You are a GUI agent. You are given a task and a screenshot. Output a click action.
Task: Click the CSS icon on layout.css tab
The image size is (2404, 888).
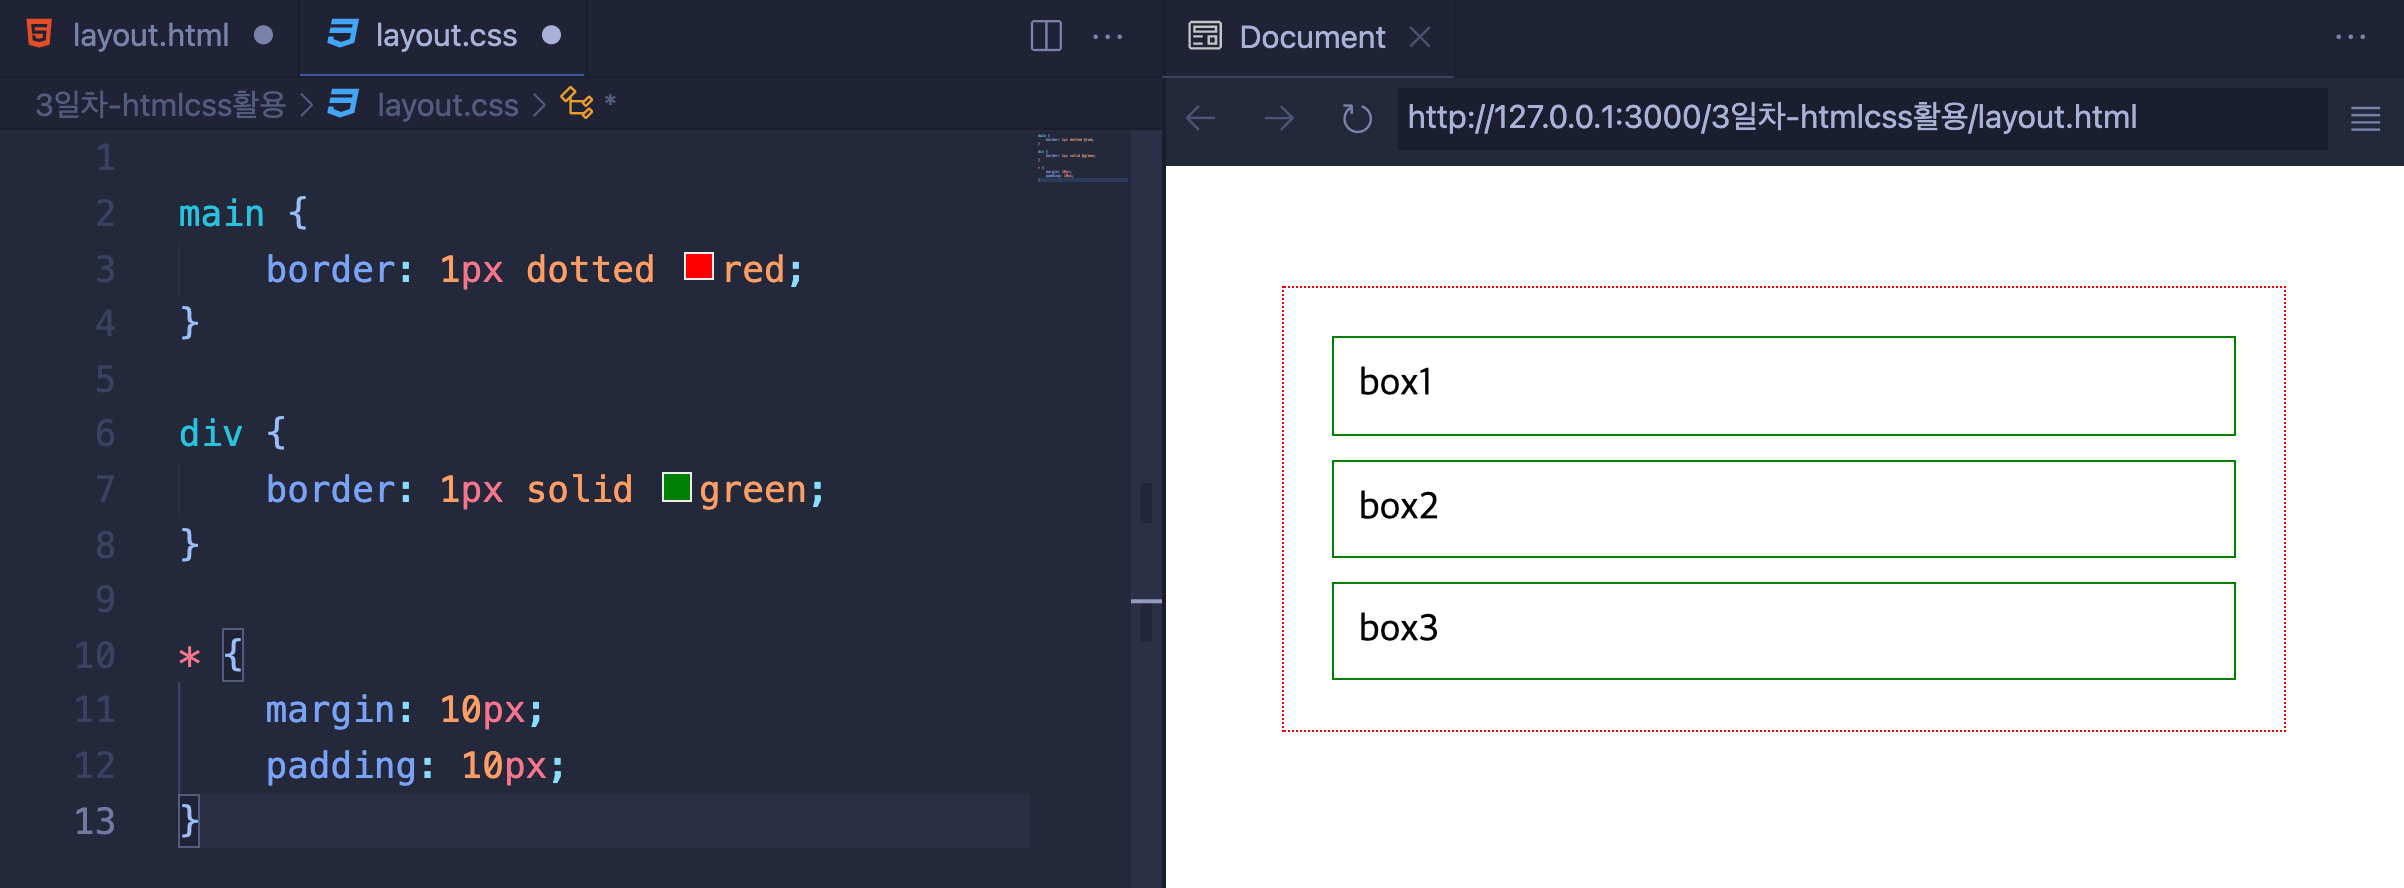pos(342,34)
